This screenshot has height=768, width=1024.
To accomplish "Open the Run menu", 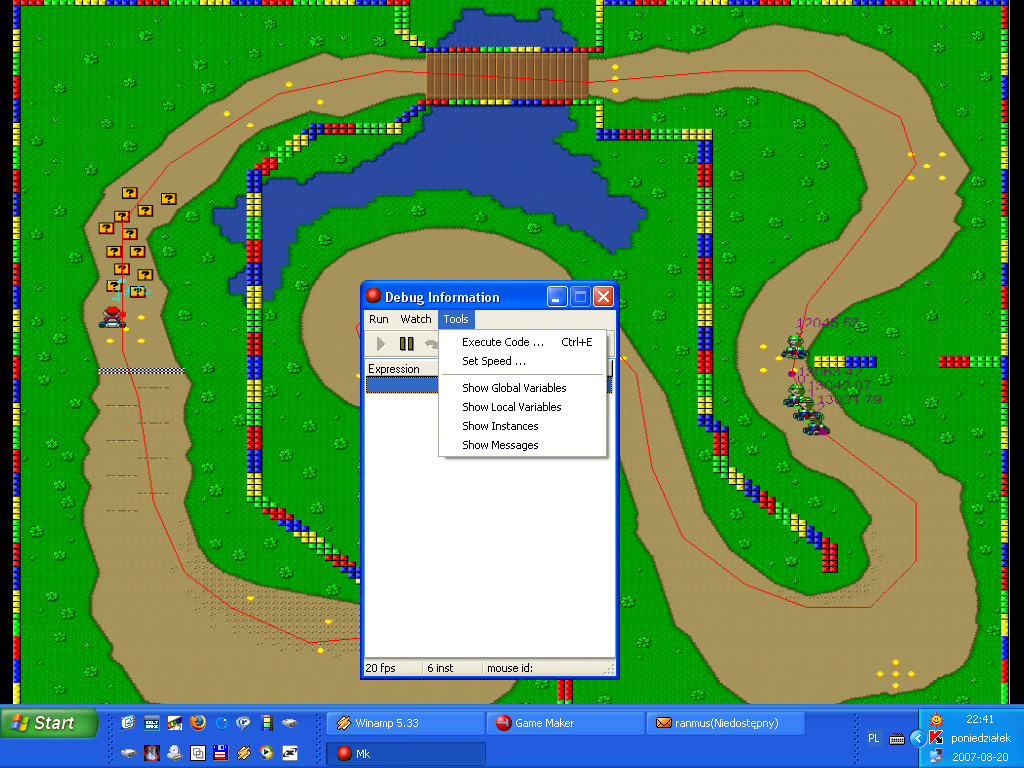I will [379, 319].
